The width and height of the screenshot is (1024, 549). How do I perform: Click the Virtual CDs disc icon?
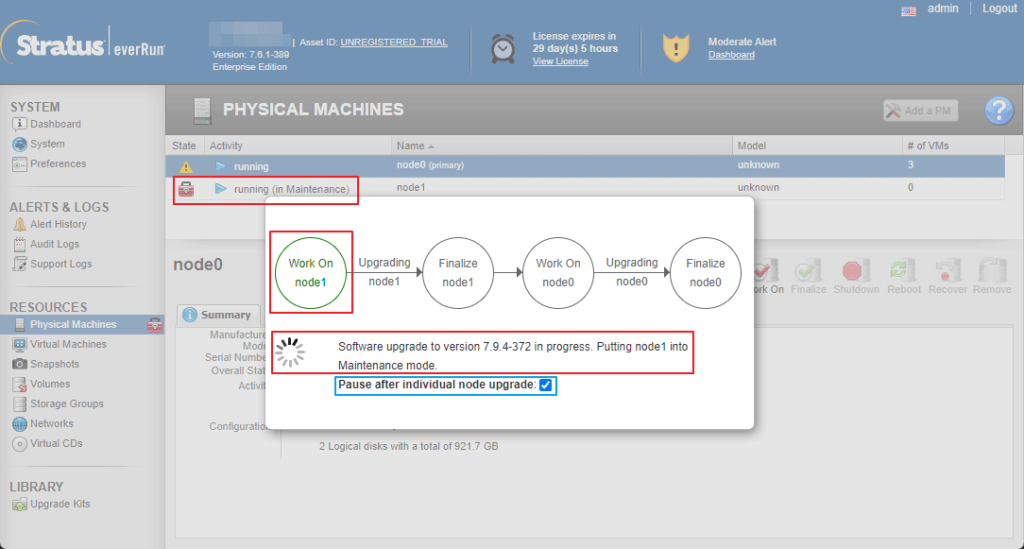pos(20,444)
